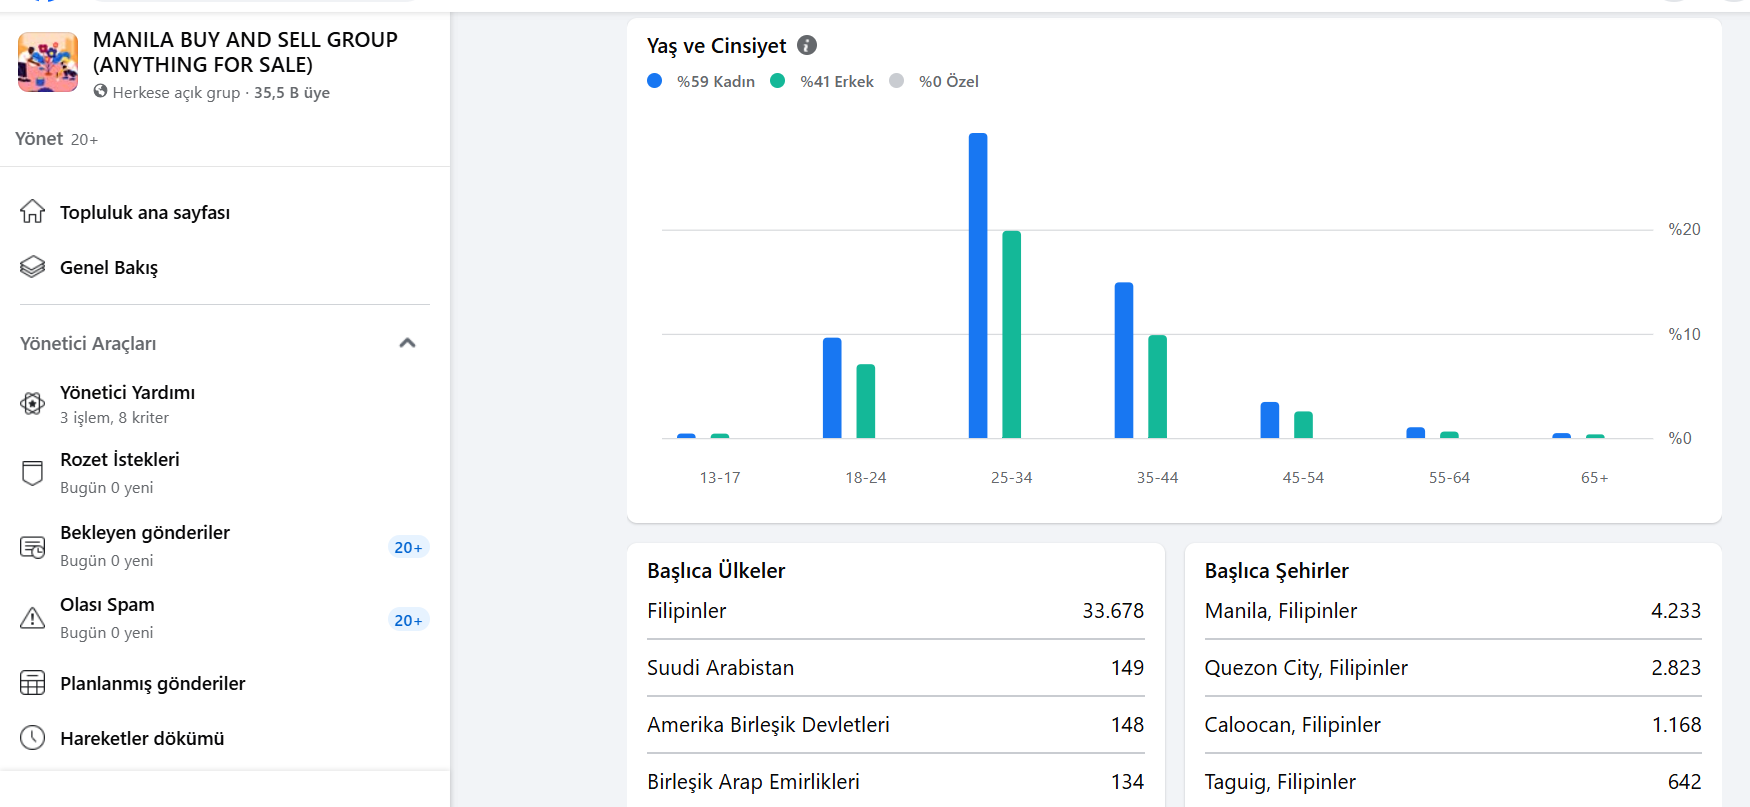
Task: Click the blue Kadın legend dot
Action: [x=655, y=81]
